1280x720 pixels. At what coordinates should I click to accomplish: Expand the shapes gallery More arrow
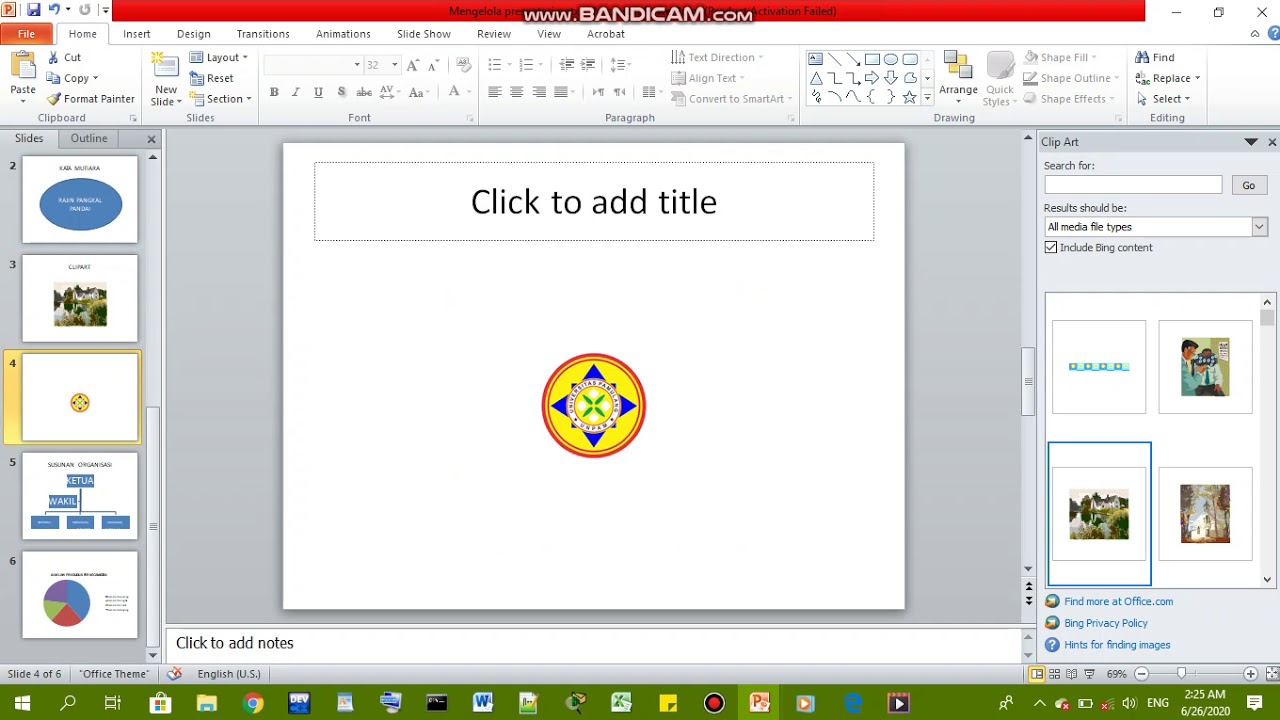pyautogui.click(x=927, y=97)
